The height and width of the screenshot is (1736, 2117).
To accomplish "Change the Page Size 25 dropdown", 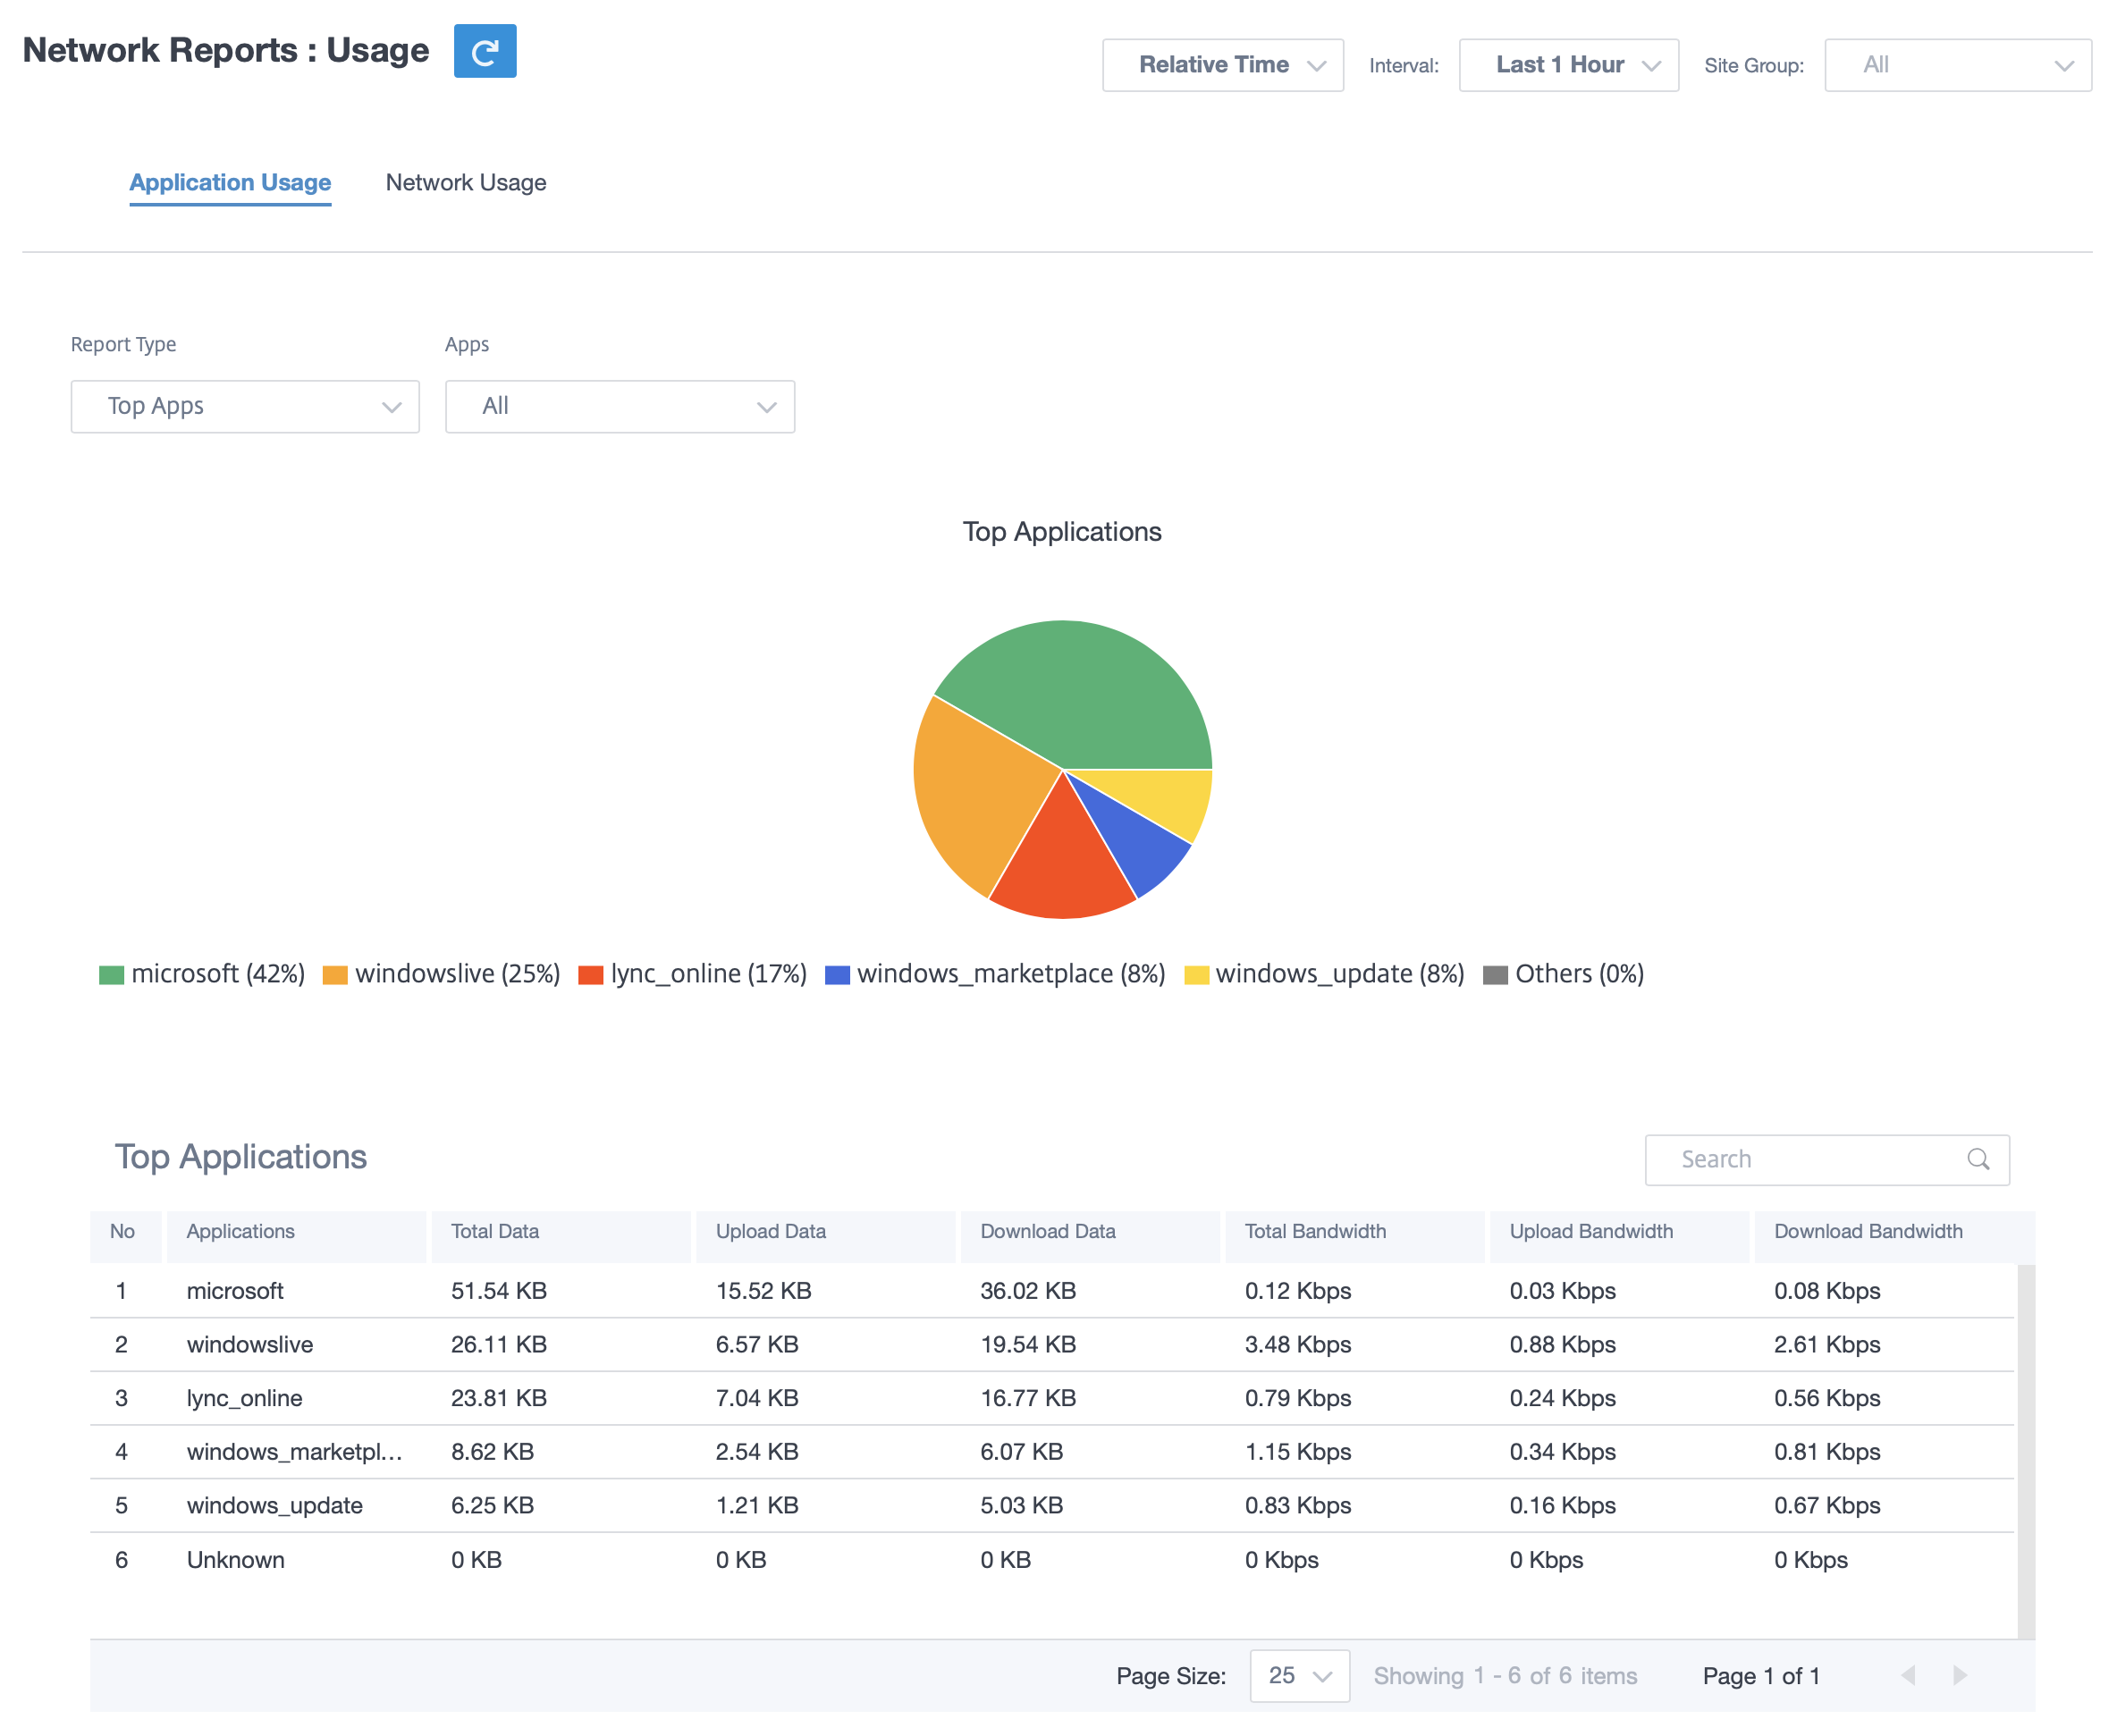I will 1299,1675.
